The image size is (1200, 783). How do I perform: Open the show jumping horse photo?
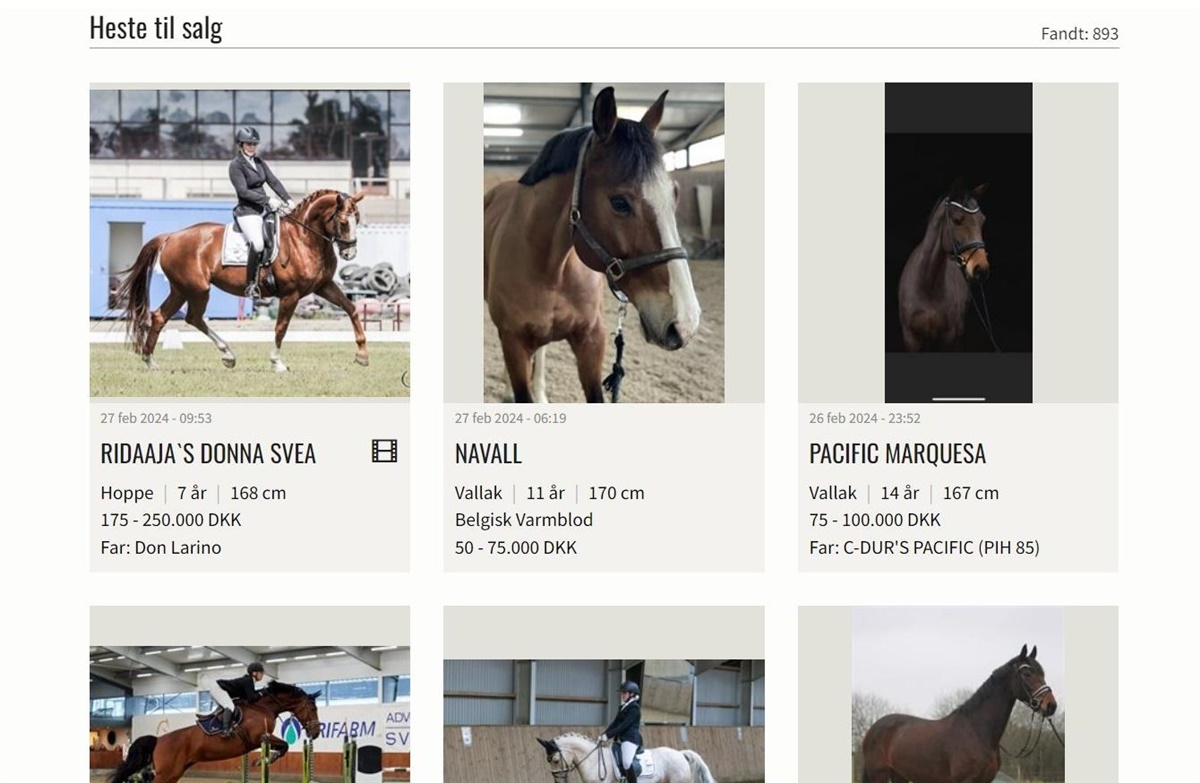(x=250, y=714)
